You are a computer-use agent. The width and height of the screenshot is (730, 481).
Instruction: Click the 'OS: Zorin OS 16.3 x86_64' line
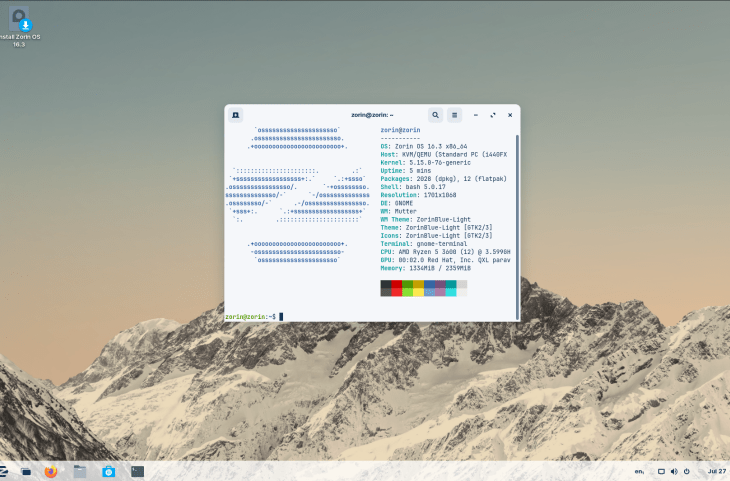tap(424, 146)
